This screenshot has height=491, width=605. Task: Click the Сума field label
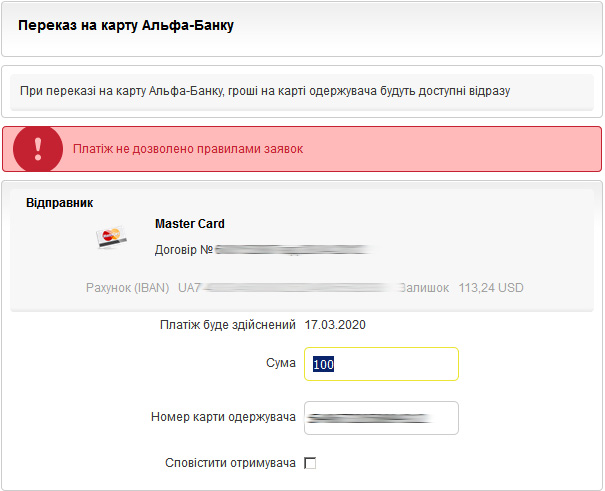[x=281, y=363]
